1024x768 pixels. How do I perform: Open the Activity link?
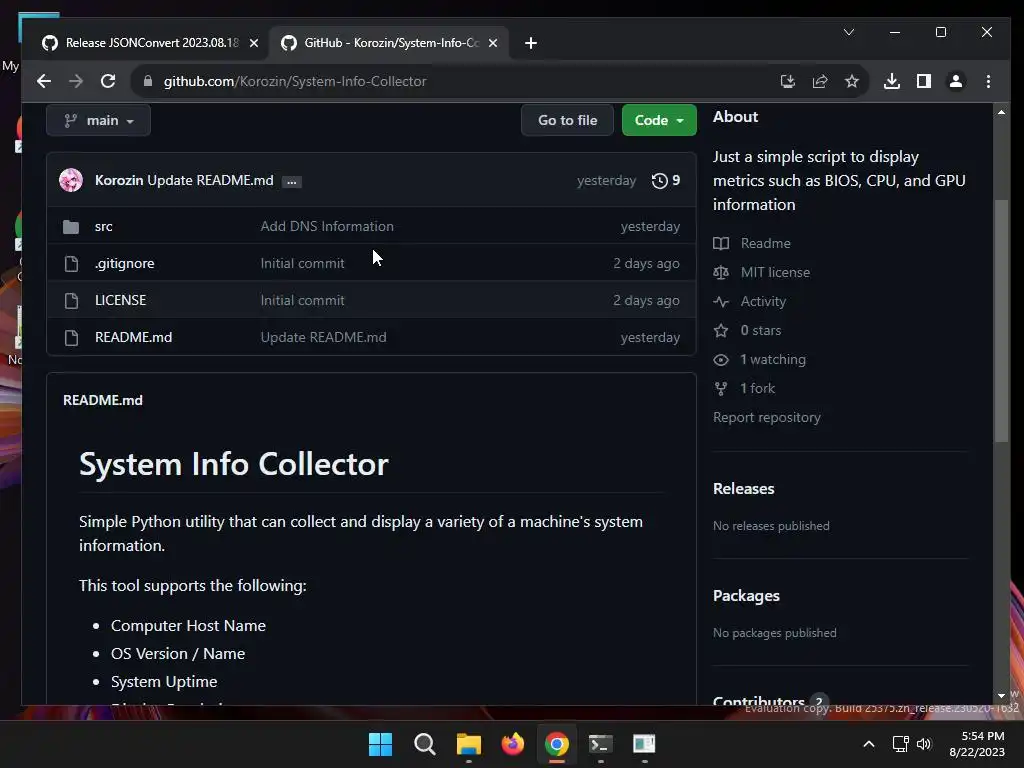coord(763,301)
